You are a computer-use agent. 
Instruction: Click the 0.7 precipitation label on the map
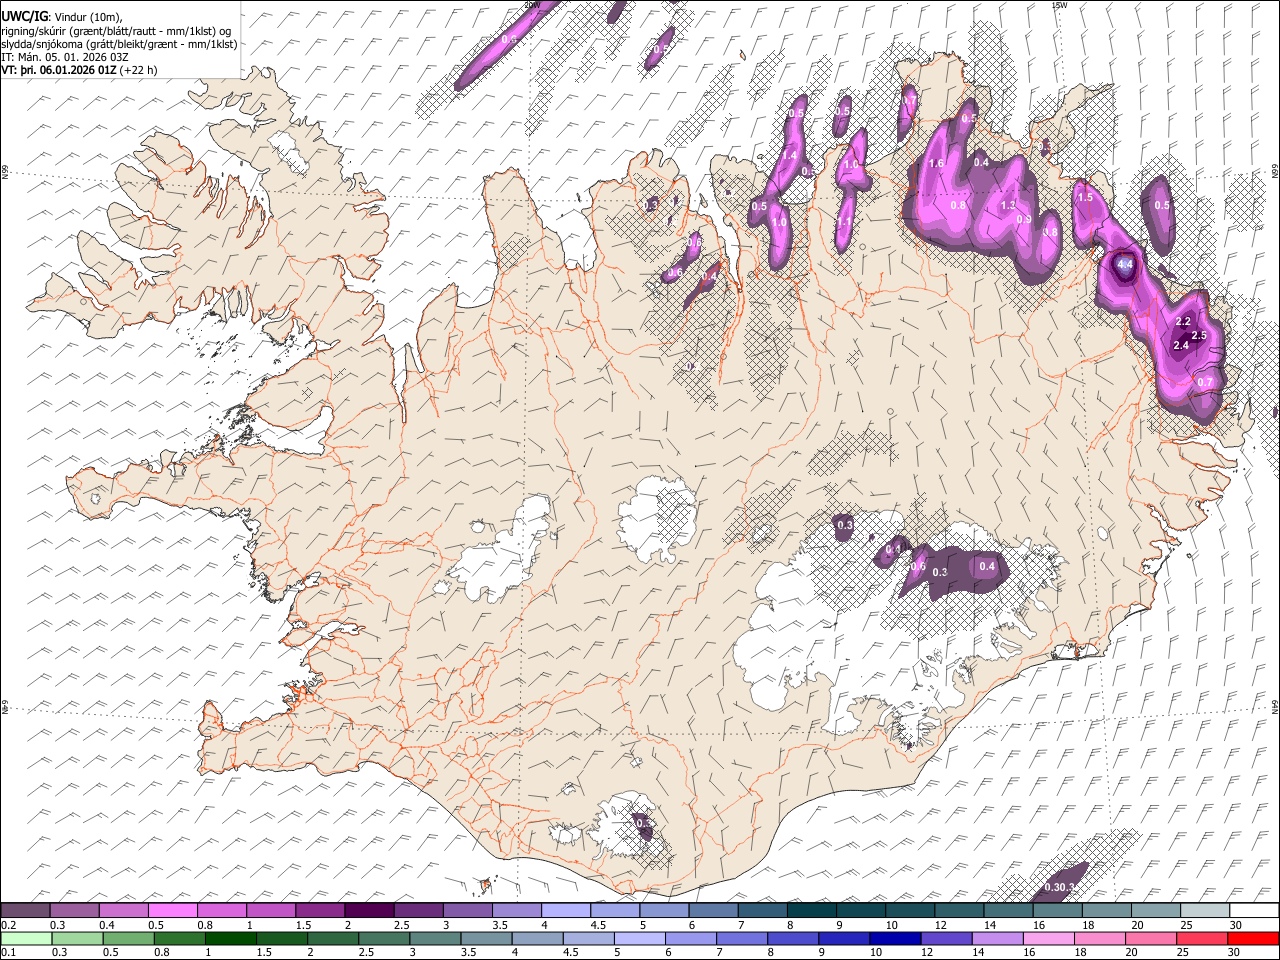coord(1205,382)
